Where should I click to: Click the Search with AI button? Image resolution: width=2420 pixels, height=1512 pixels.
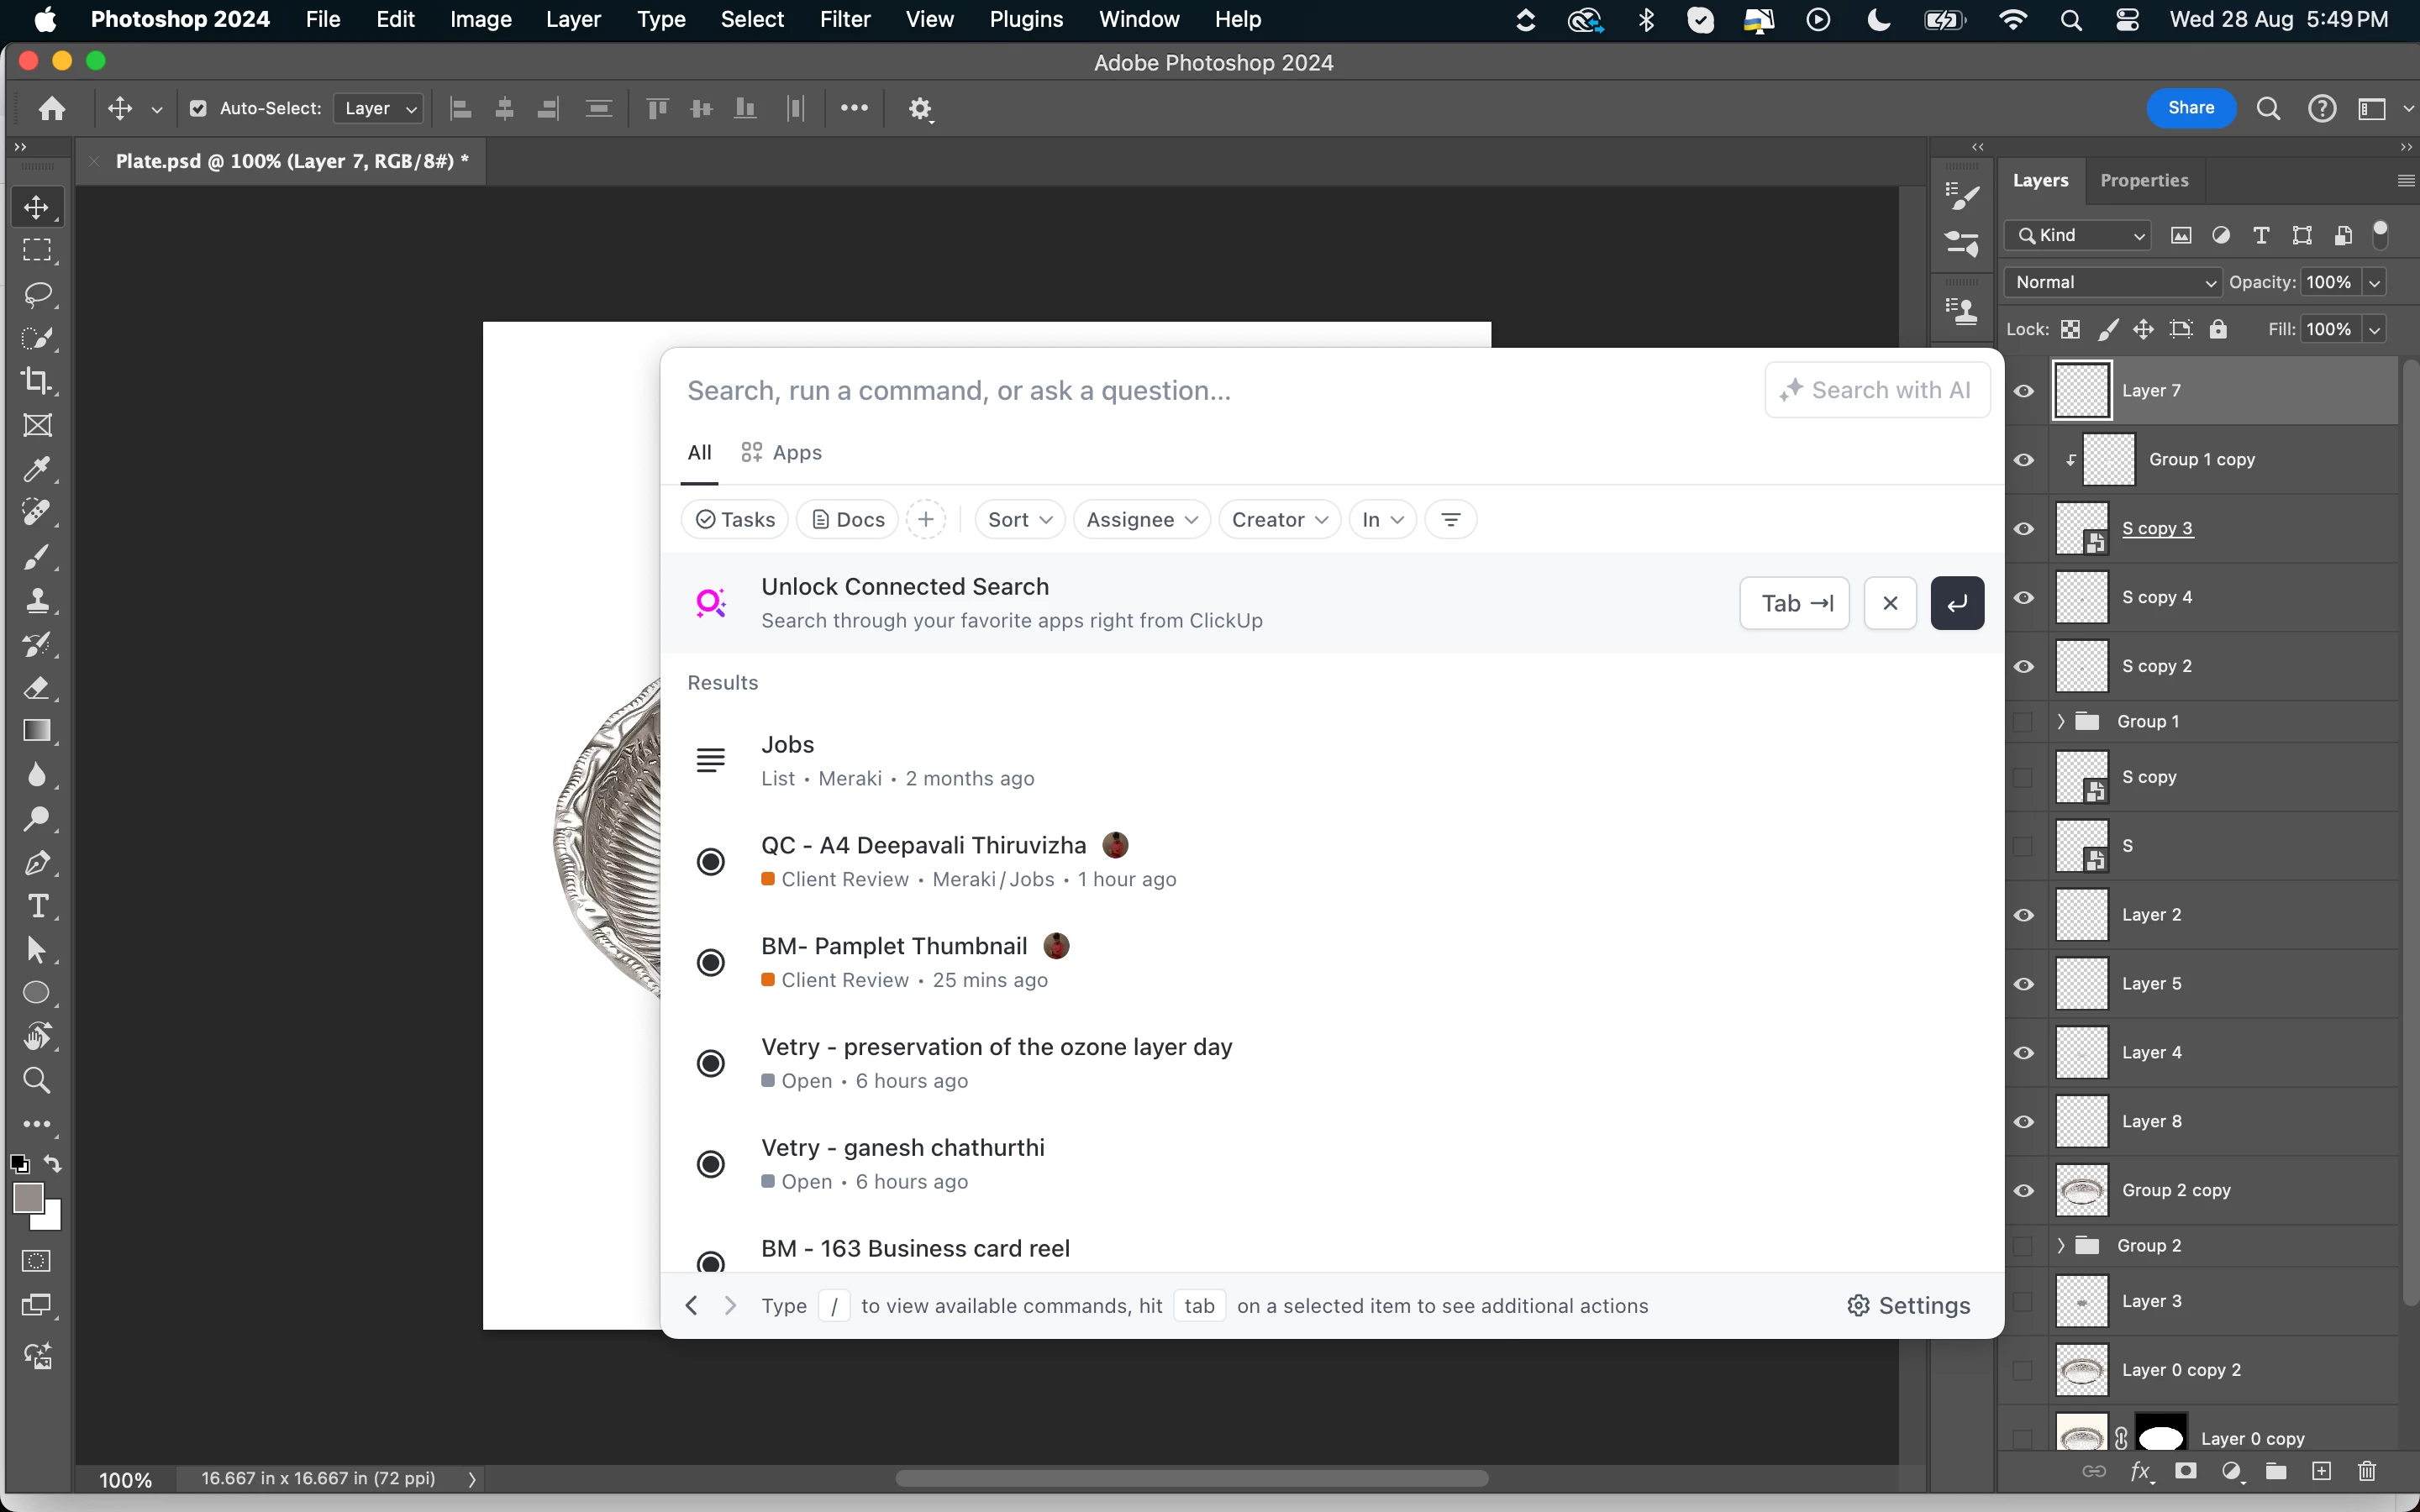[x=1877, y=390]
